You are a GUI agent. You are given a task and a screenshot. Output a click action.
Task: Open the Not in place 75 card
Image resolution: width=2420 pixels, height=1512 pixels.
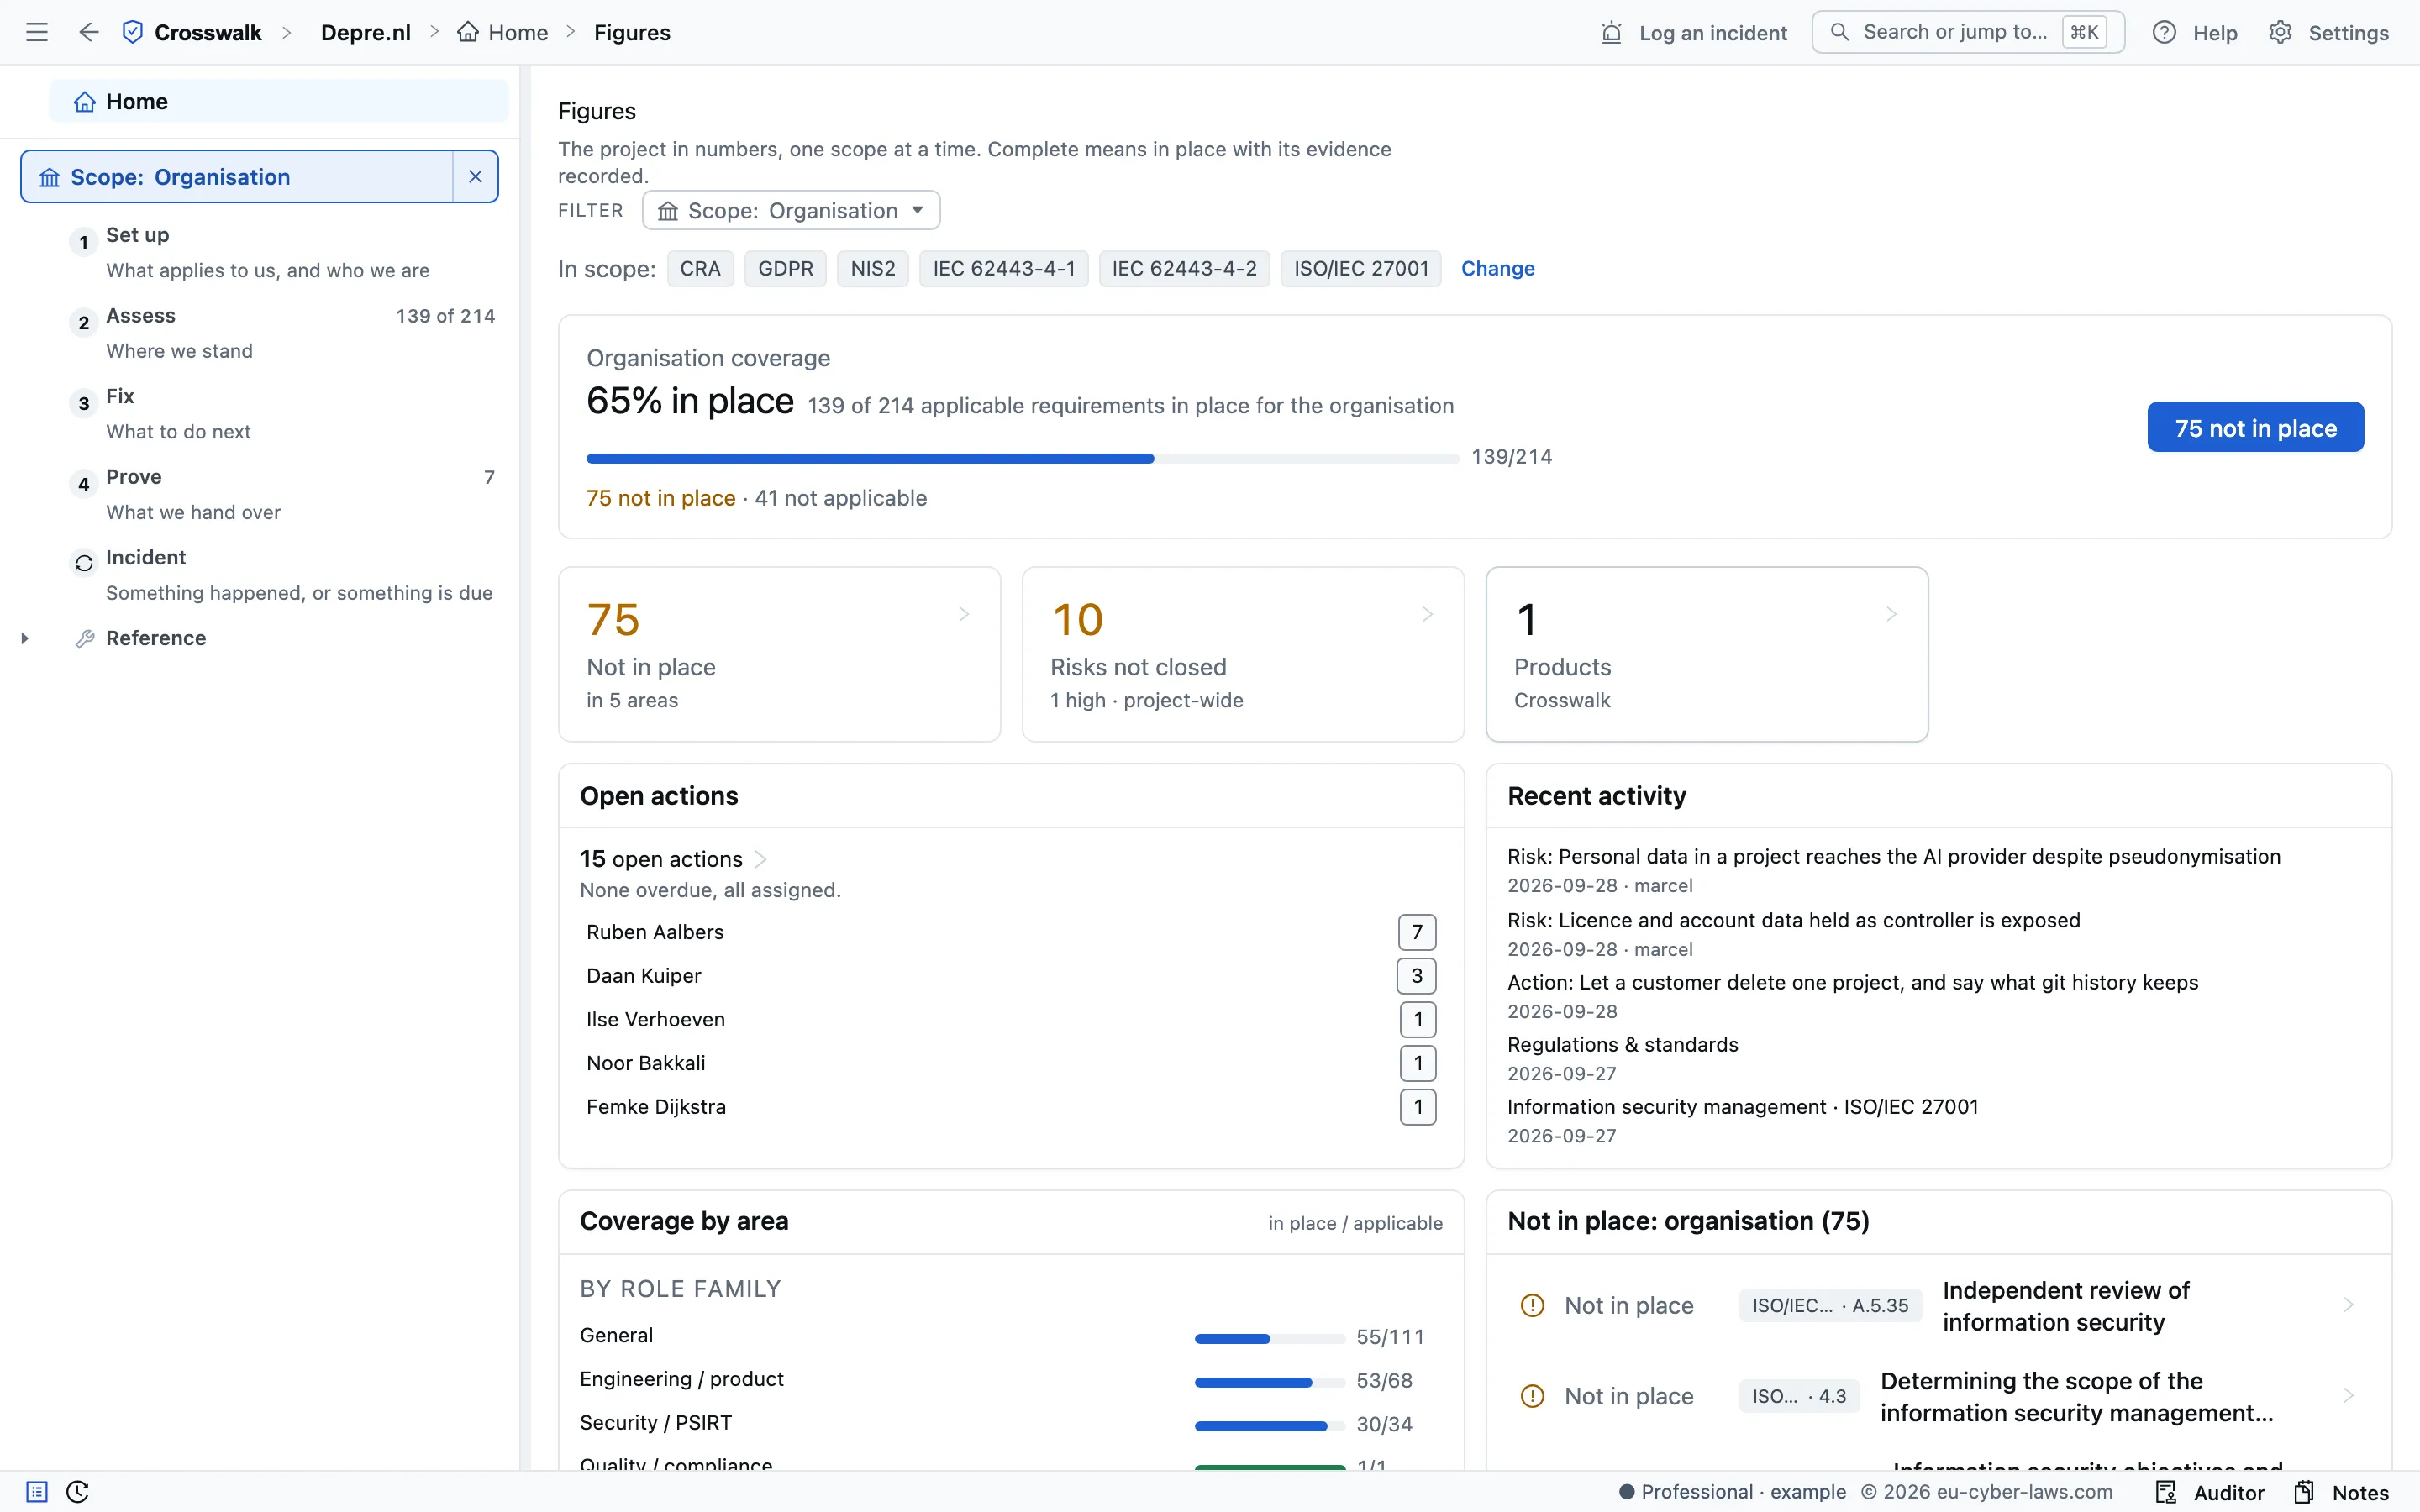pos(779,654)
